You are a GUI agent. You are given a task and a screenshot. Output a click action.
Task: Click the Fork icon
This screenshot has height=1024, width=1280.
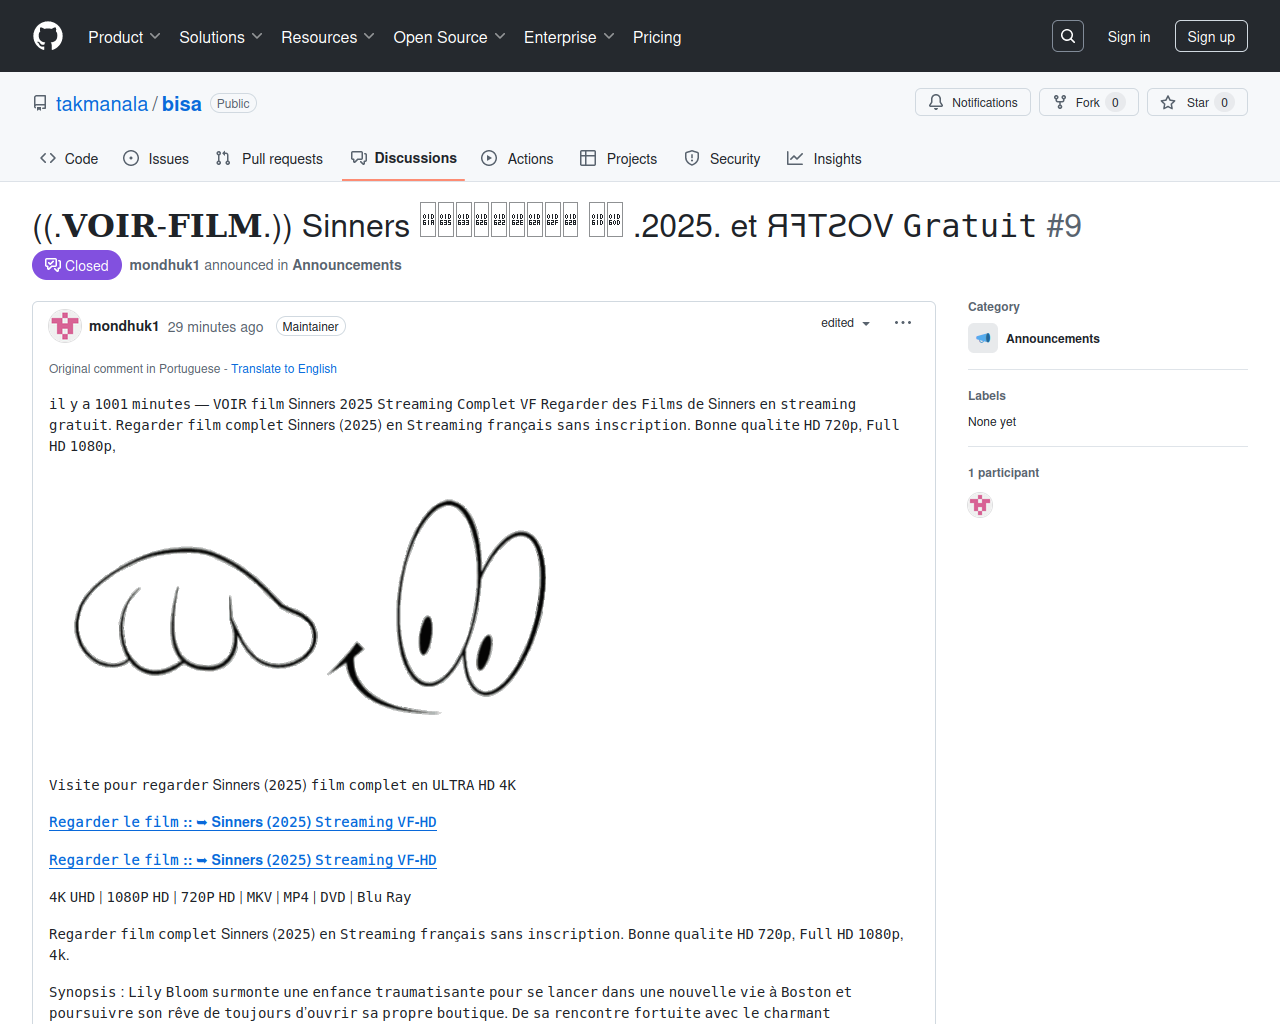point(1060,102)
